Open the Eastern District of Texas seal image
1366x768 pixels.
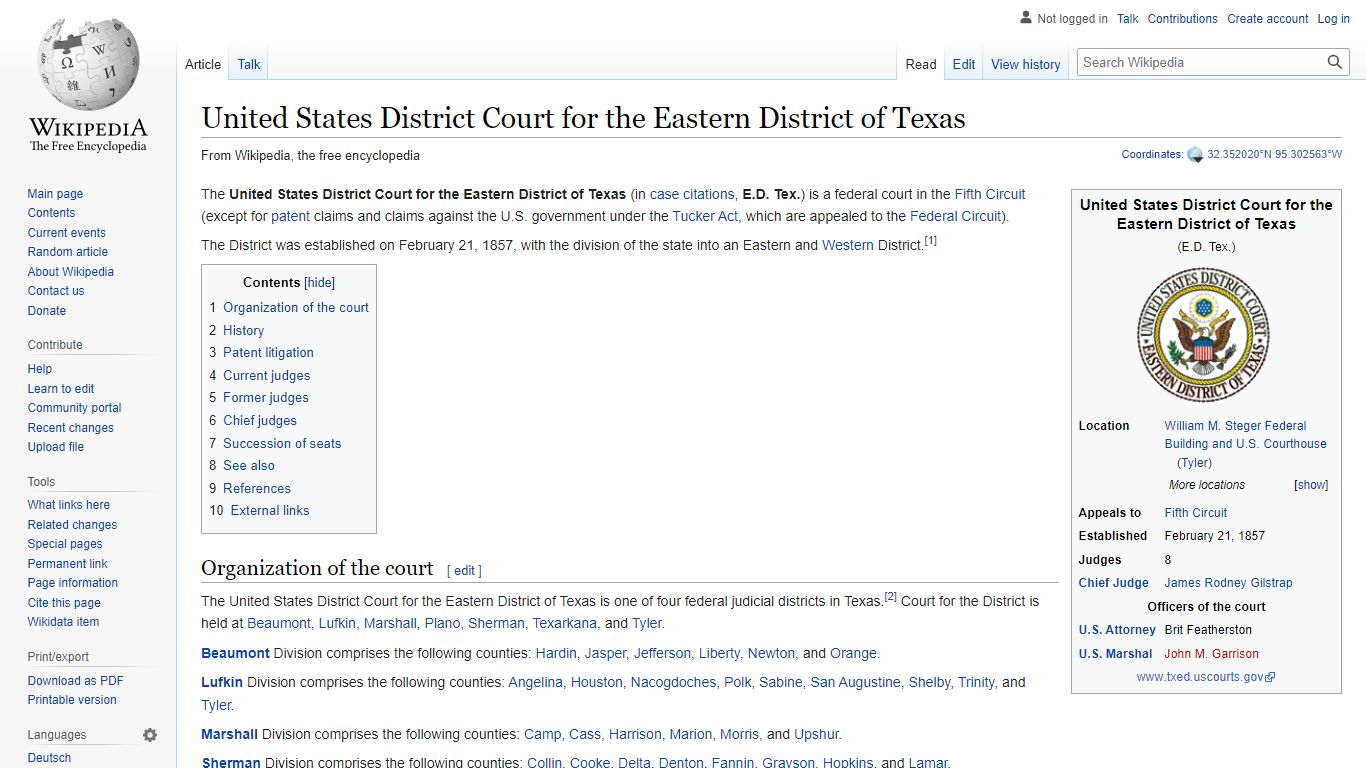(1203, 334)
